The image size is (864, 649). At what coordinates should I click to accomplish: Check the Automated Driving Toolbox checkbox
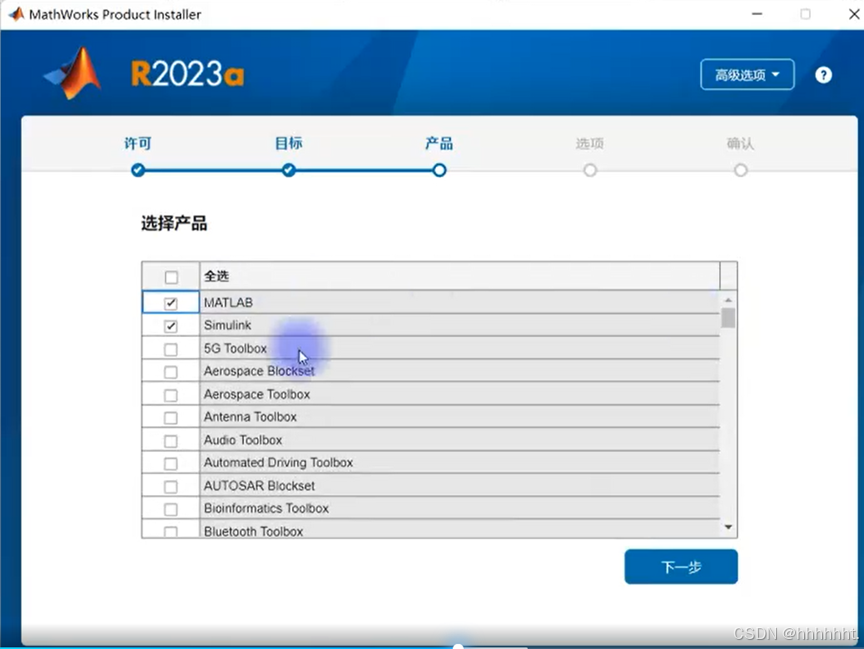171,463
